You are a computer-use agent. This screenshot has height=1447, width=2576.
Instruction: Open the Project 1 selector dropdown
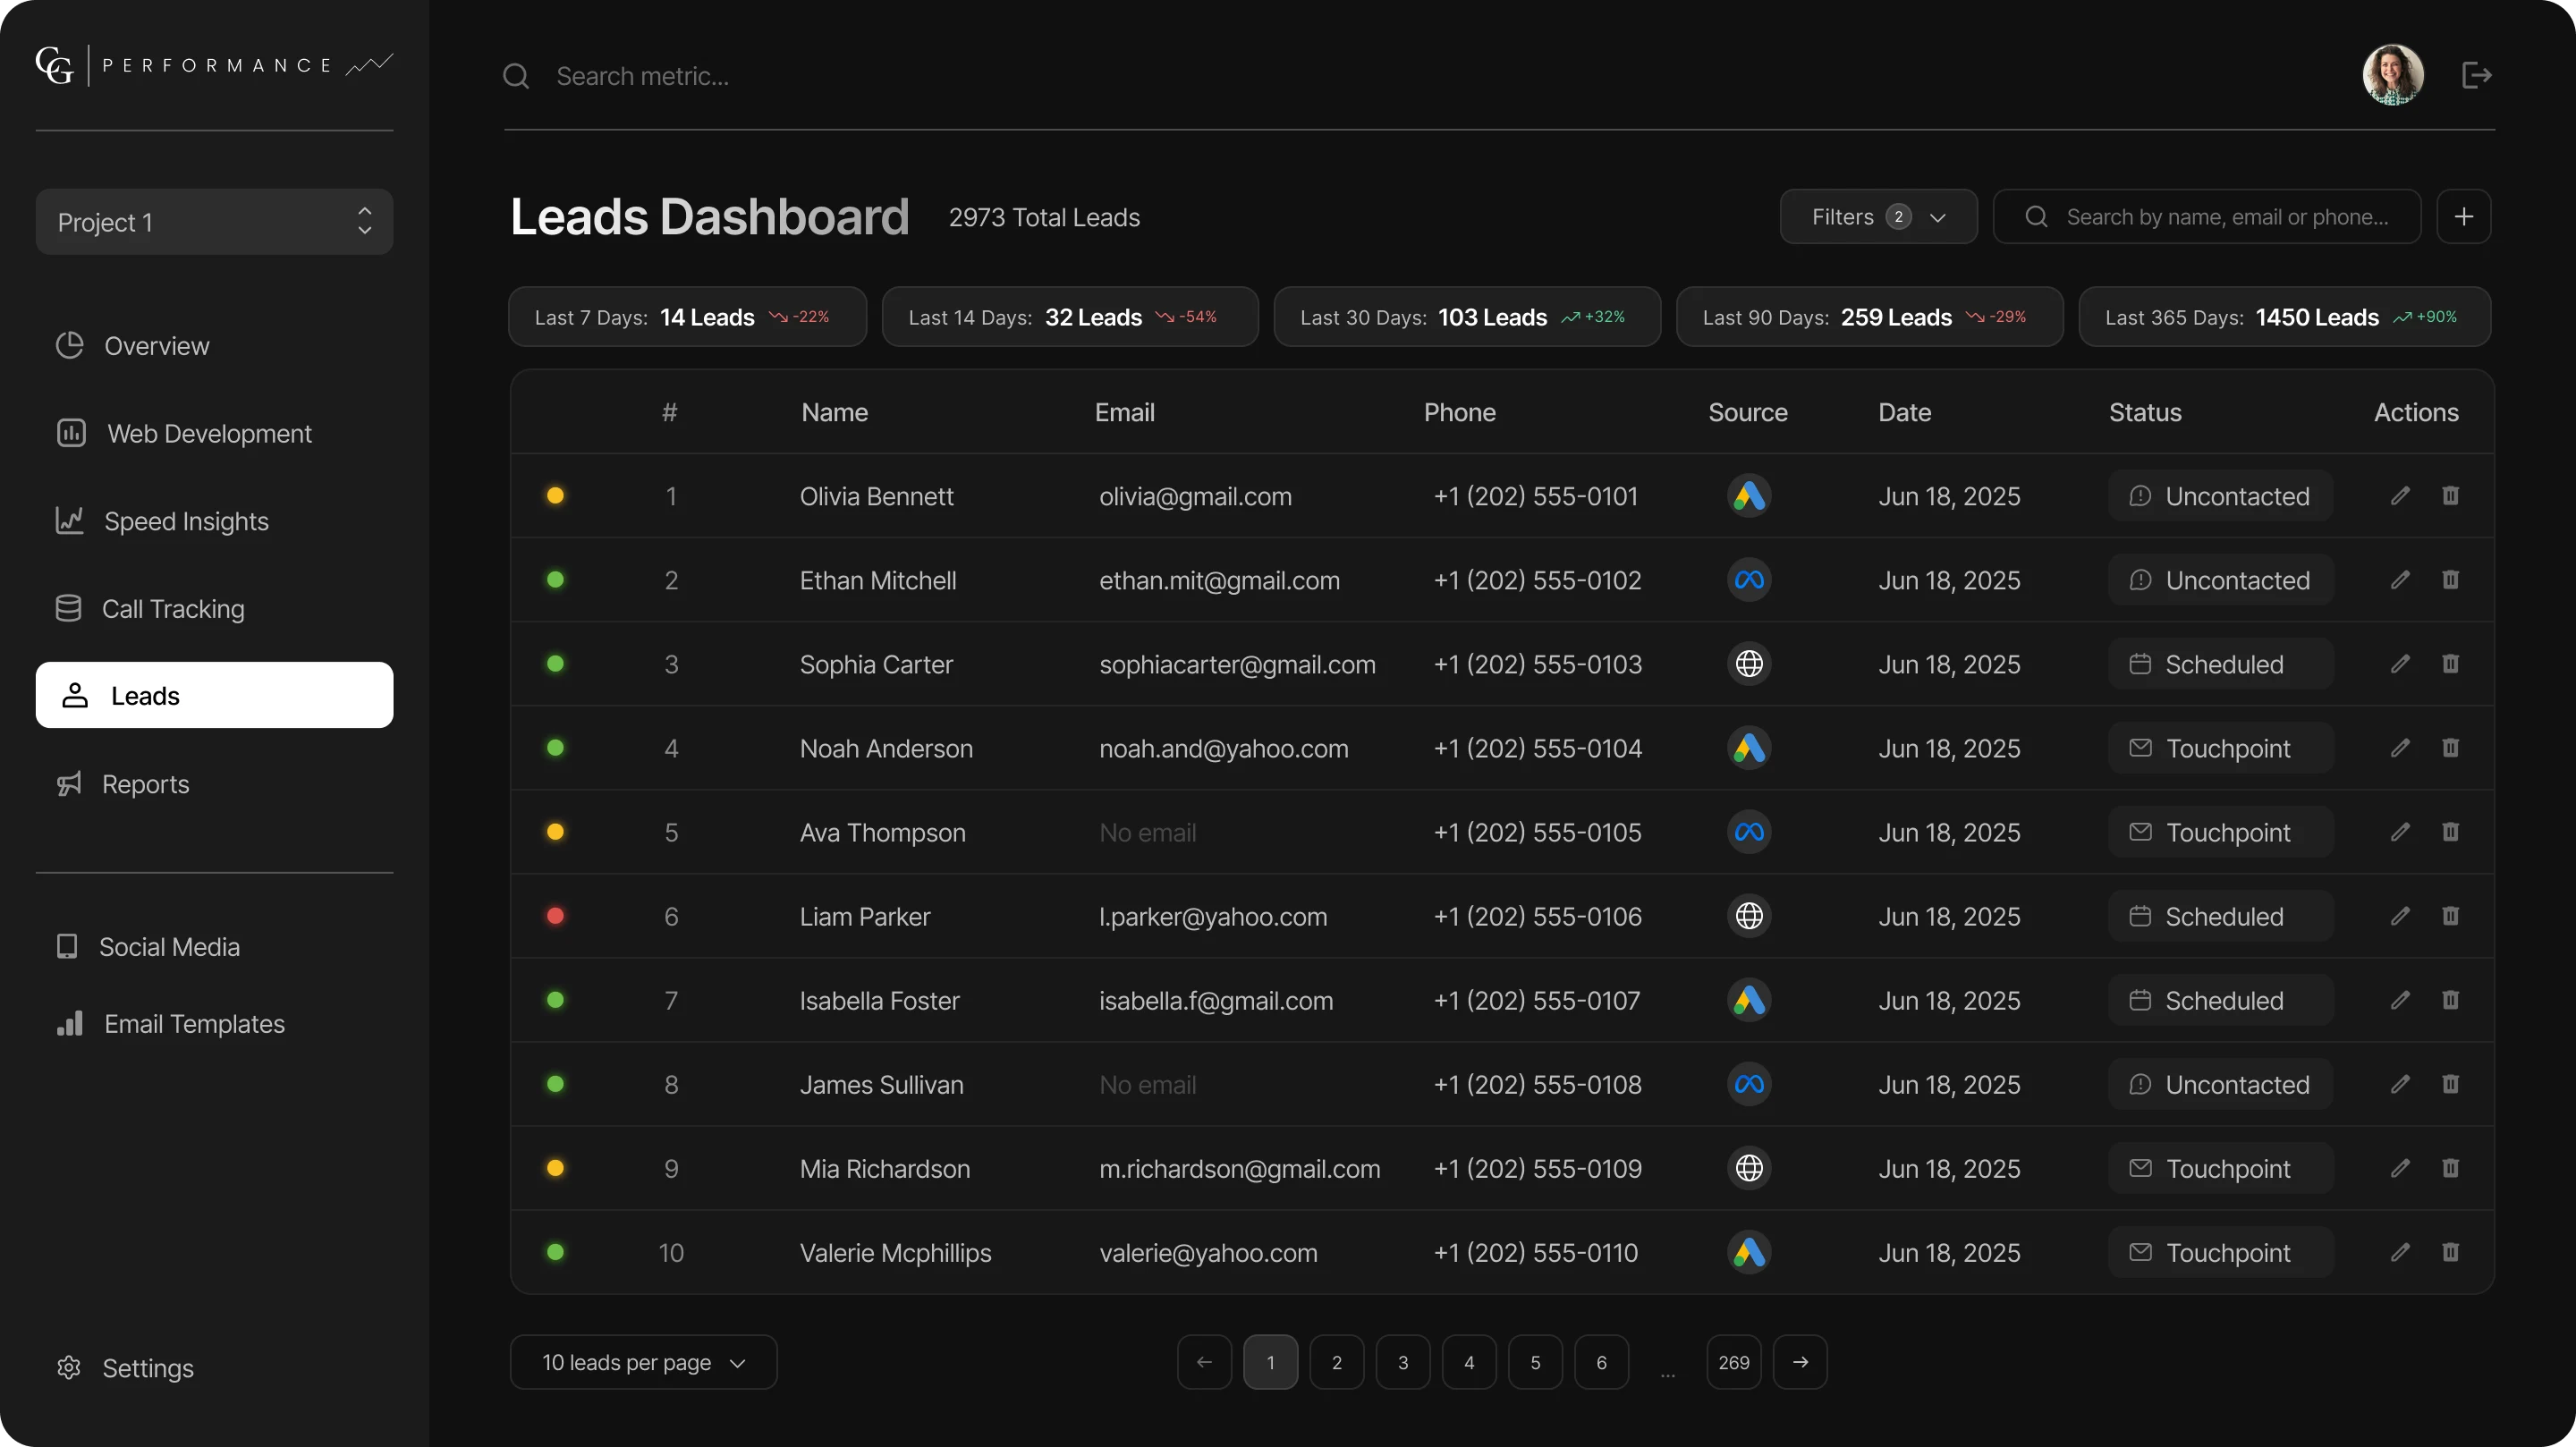click(214, 222)
